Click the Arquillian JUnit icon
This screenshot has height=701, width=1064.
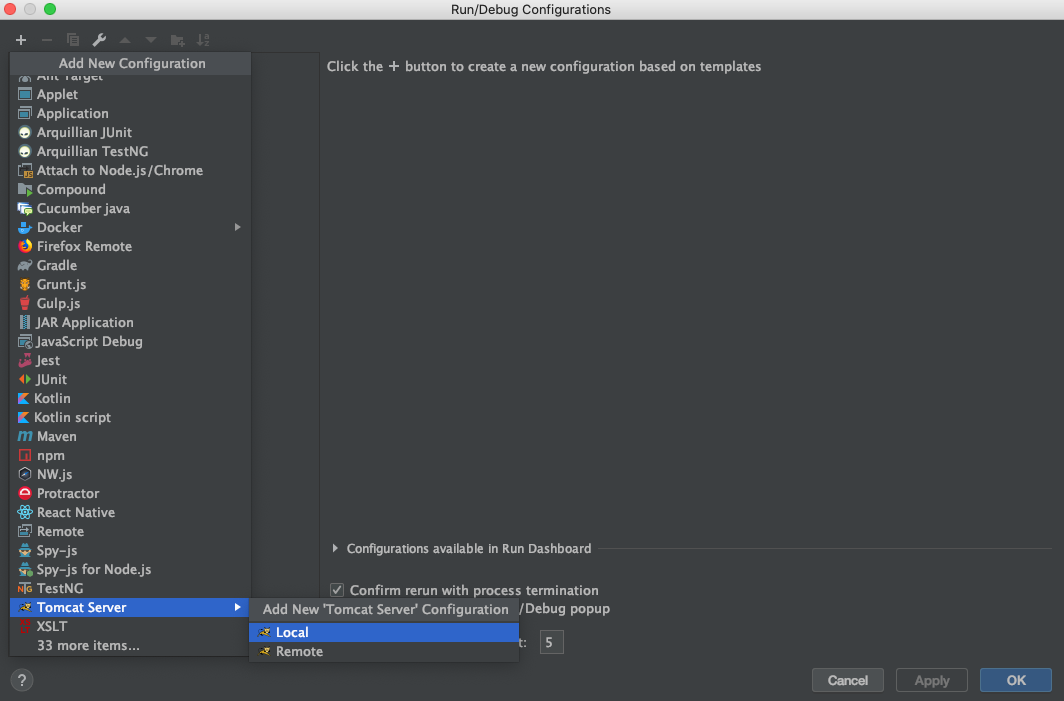pyautogui.click(x=25, y=132)
